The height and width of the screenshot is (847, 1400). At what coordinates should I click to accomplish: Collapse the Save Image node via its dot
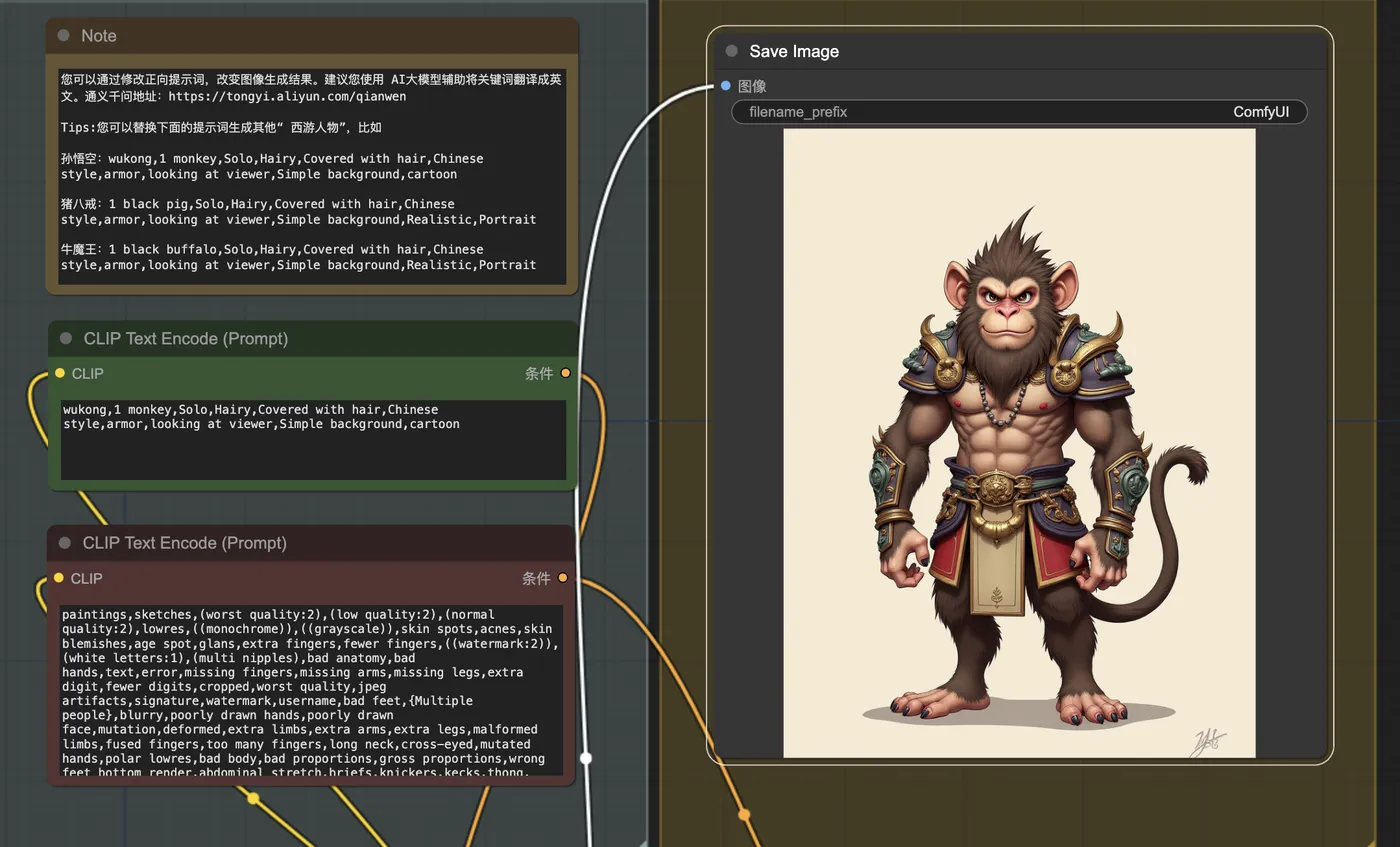731,51
